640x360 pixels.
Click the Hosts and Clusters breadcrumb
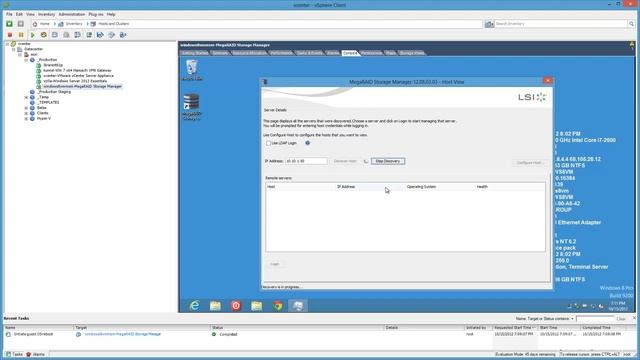click(x=113, y=24)
